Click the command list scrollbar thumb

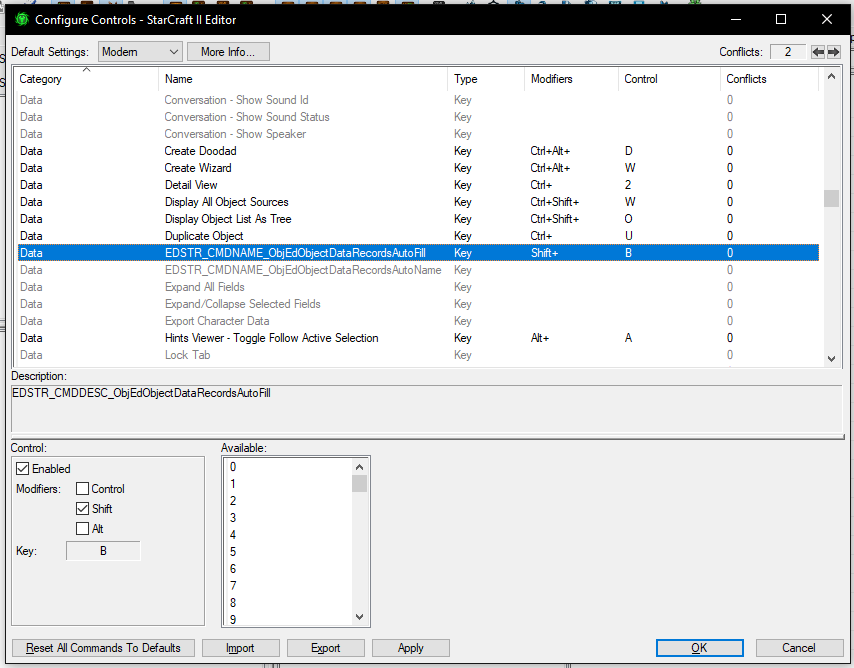(x=831, y=198)
